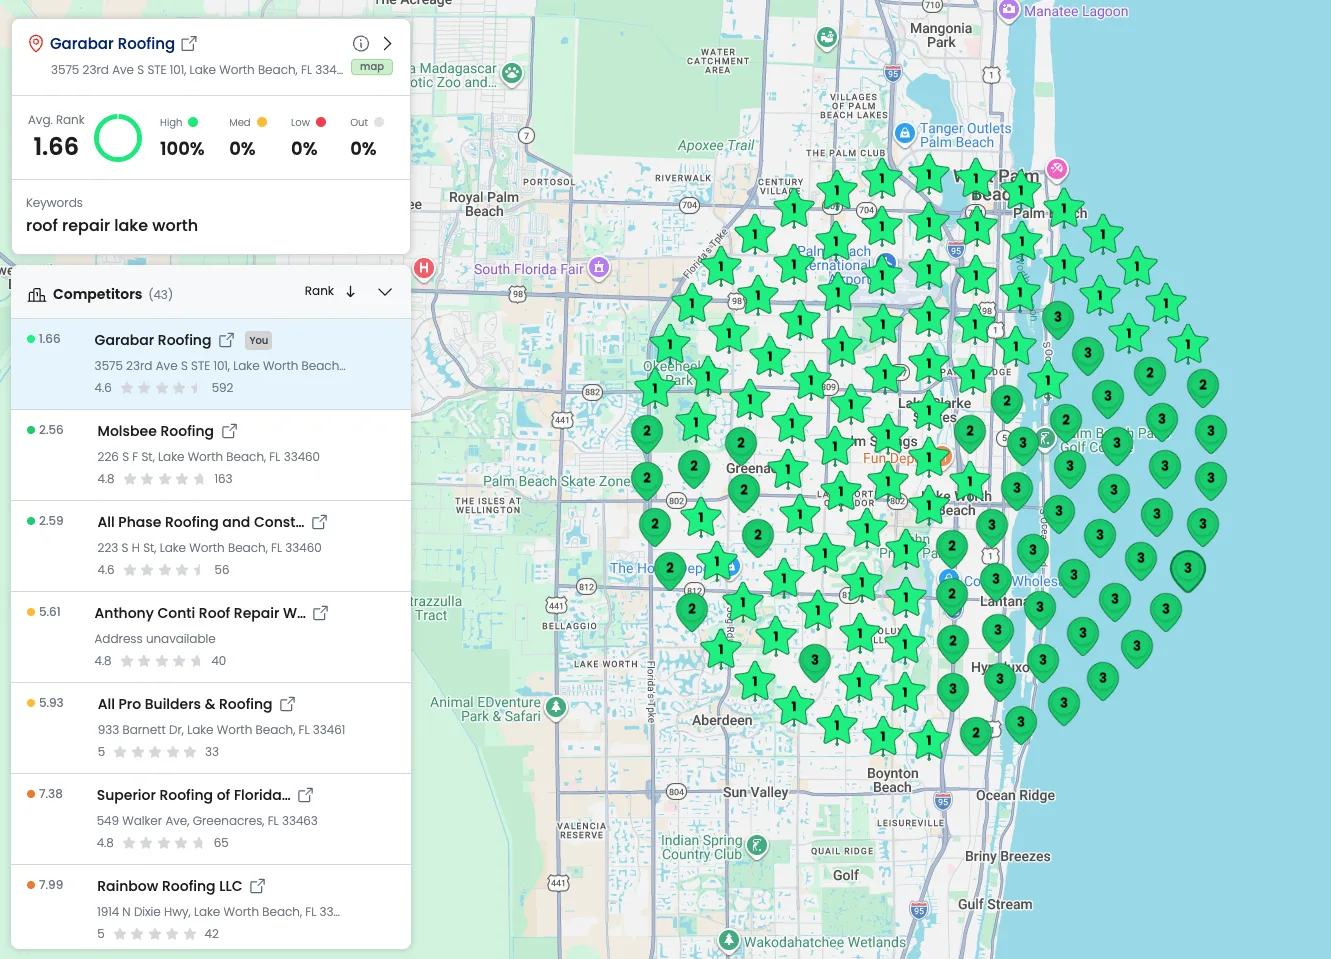Click Molsbee Roofing 2.56 rank value
1331x959 pixels.
pos(51,430)
